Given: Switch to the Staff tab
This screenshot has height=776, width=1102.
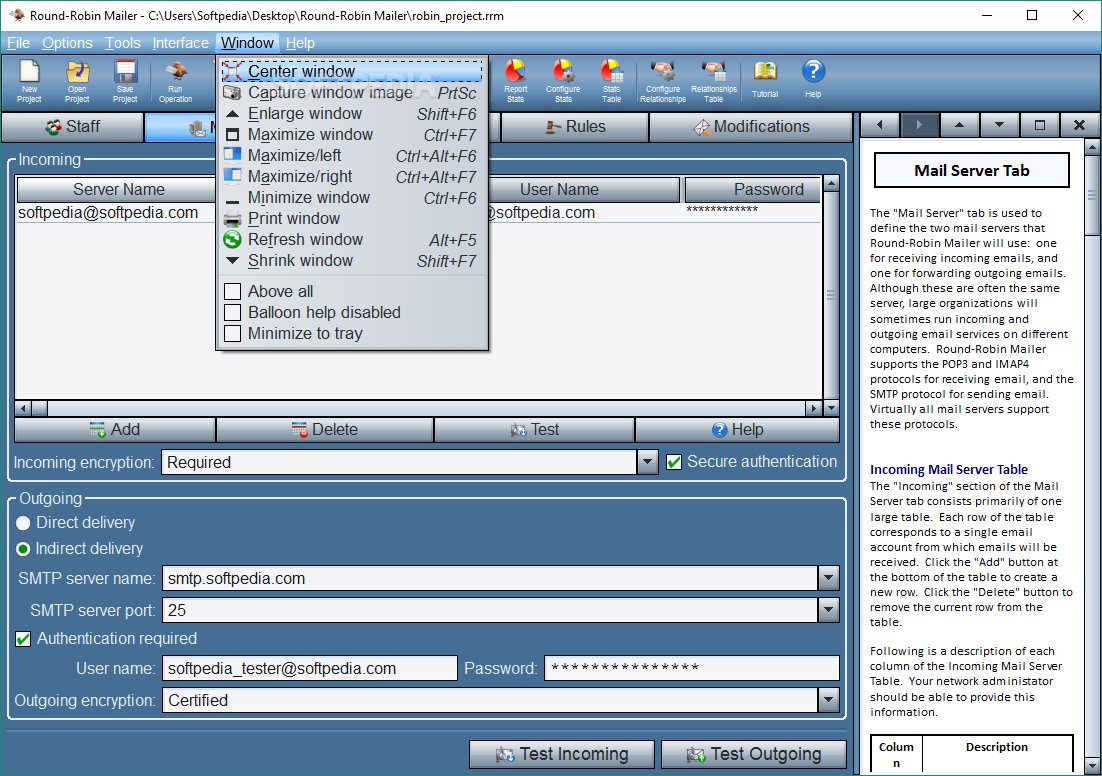Looking at the screenshot, I should coord(72,127).
